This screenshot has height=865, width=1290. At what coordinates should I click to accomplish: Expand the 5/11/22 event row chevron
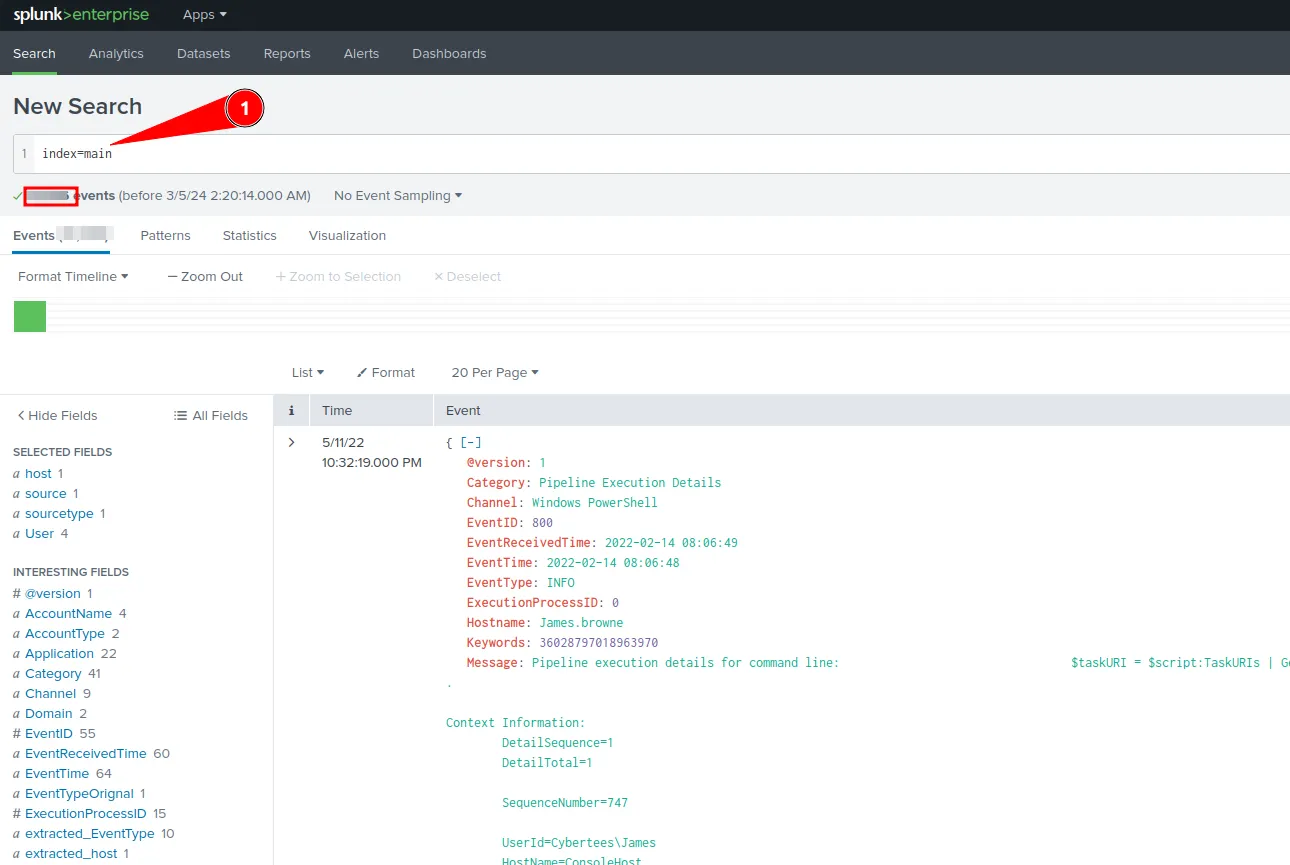pyautogui.click(x=291, y=442)
